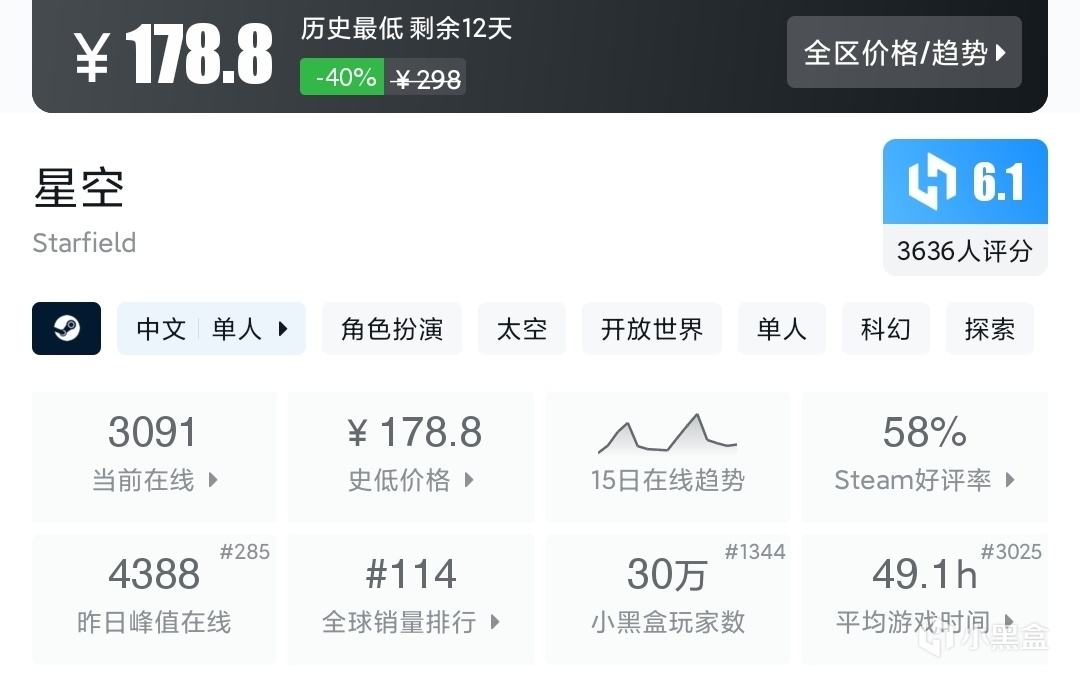This screenshot has width=1080, height=674.
Task: Click the #285 rank label
Action: click(245, 551)
